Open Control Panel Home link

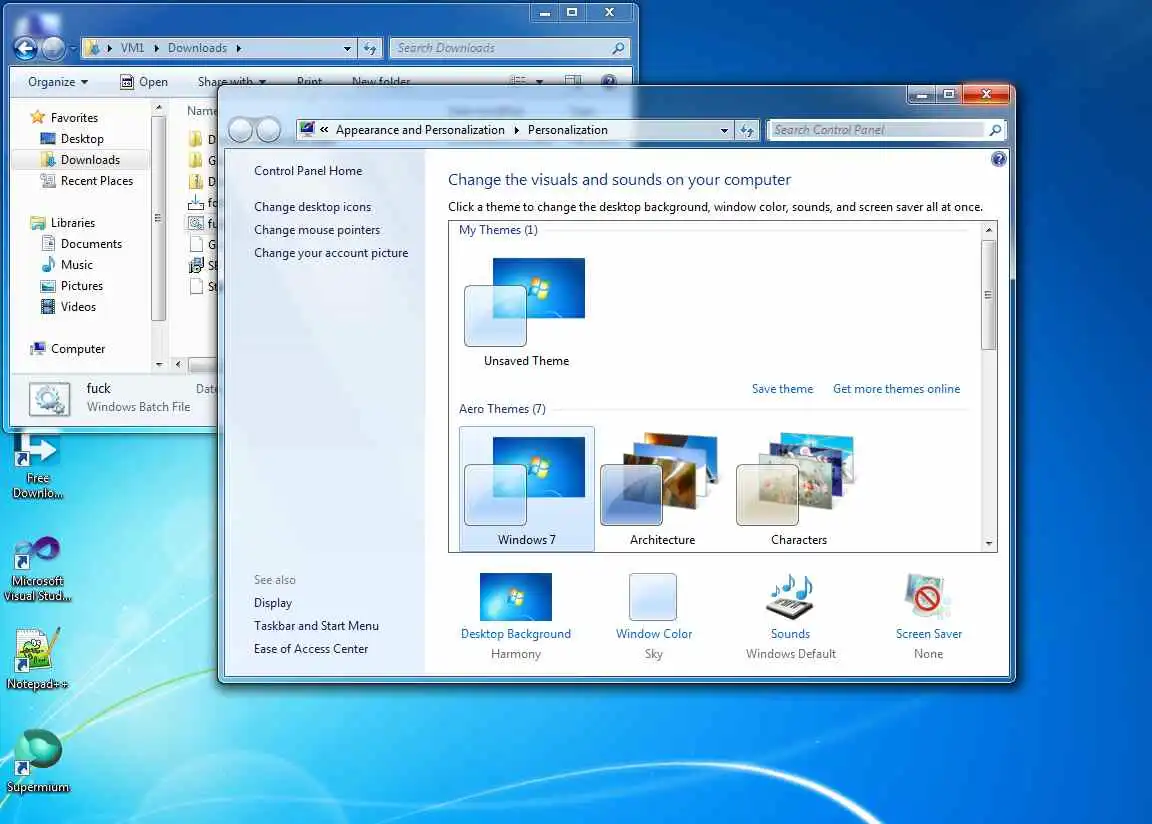tap(308, 171)
